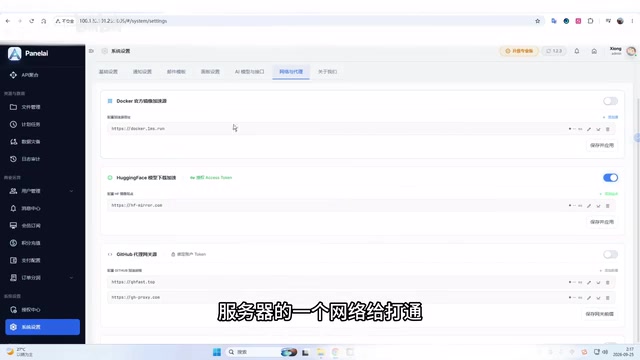Collapse the sidebar with the header toggle icon
Screen dimensions: 640x360
[x=91, y=51]
